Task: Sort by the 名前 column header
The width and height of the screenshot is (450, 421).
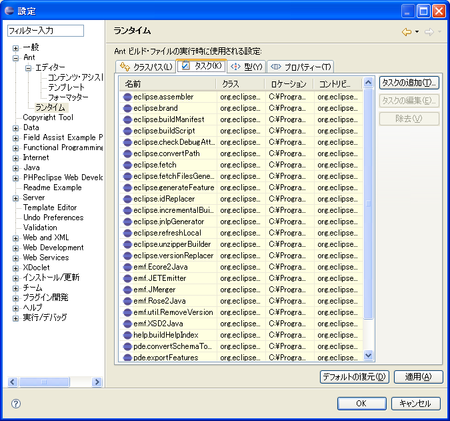Action: (x=168, y=84)
